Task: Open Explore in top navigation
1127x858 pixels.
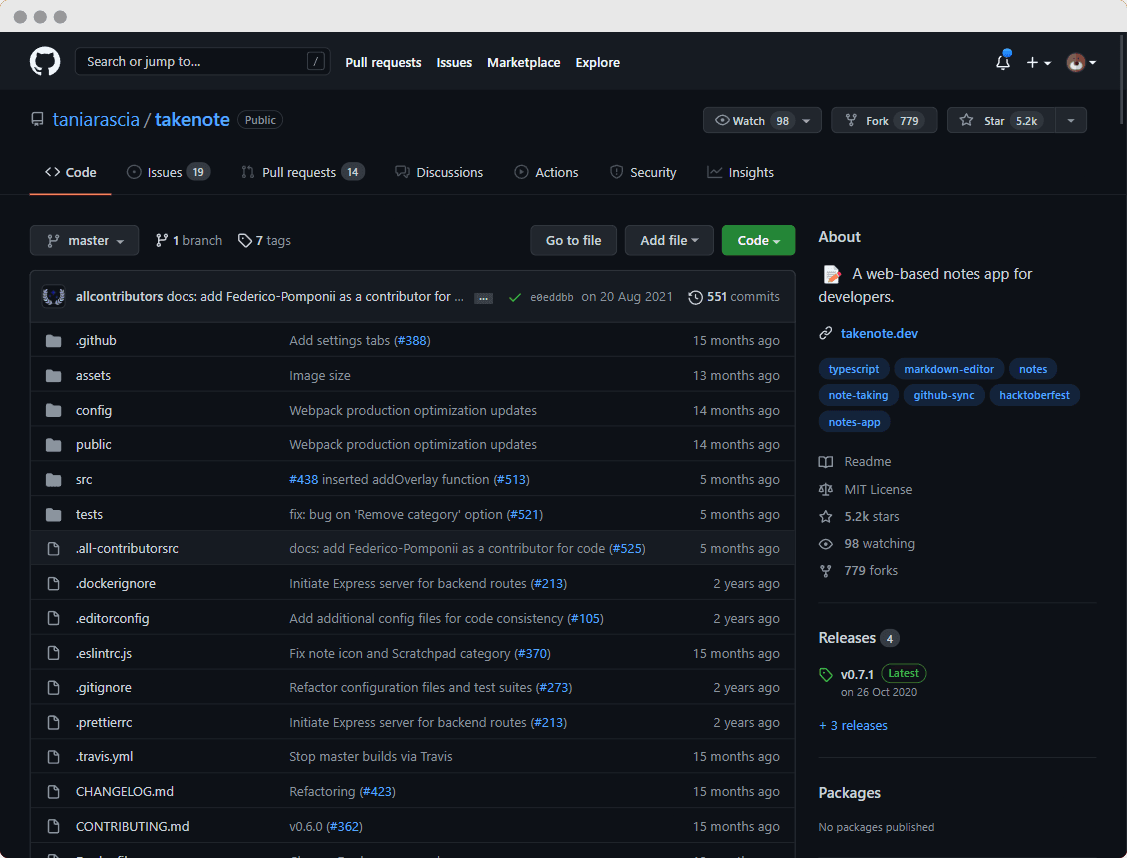Action: 597,63
